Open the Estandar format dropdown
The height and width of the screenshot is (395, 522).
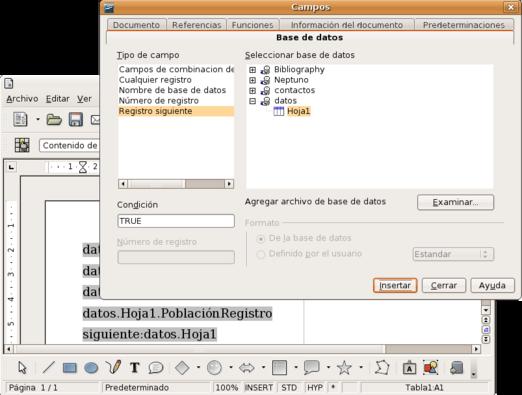[x=453, y=254]
